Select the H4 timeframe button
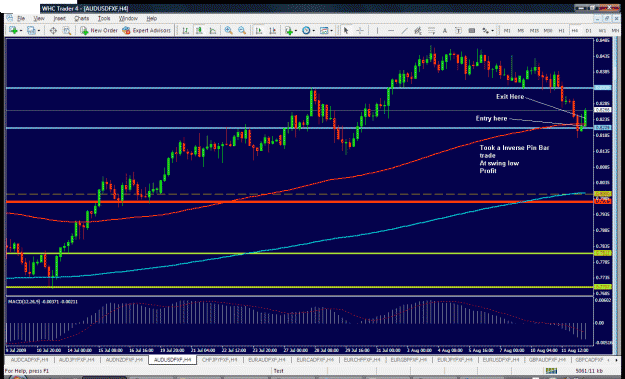 [x=575, y=30]
